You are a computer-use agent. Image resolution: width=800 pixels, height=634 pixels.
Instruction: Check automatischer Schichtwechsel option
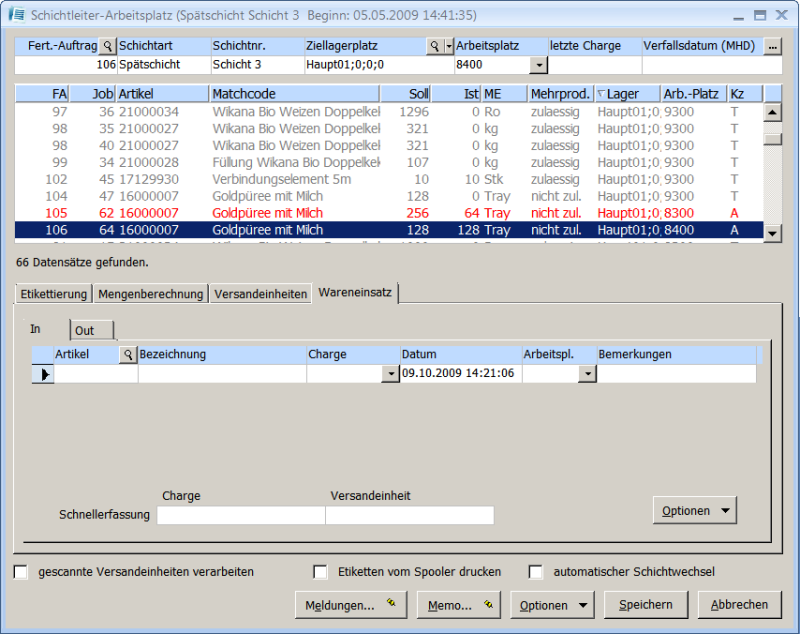[536, 572]
